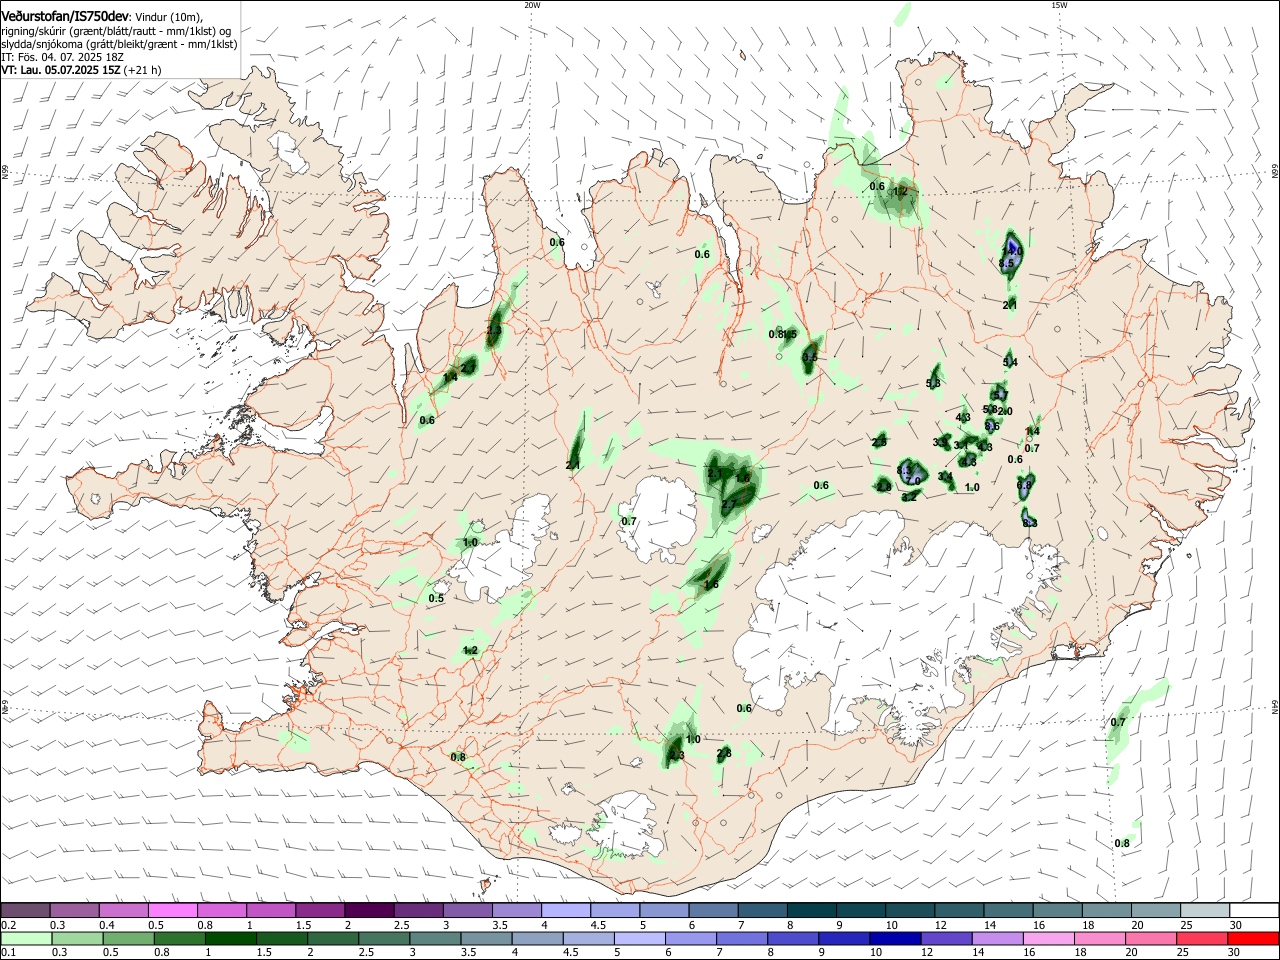The height and width of the screenshot is (960, 1280).
Task: Click the 0.5 value on the western part of the map
Action: pyautogui.click(x=436, y=599)
